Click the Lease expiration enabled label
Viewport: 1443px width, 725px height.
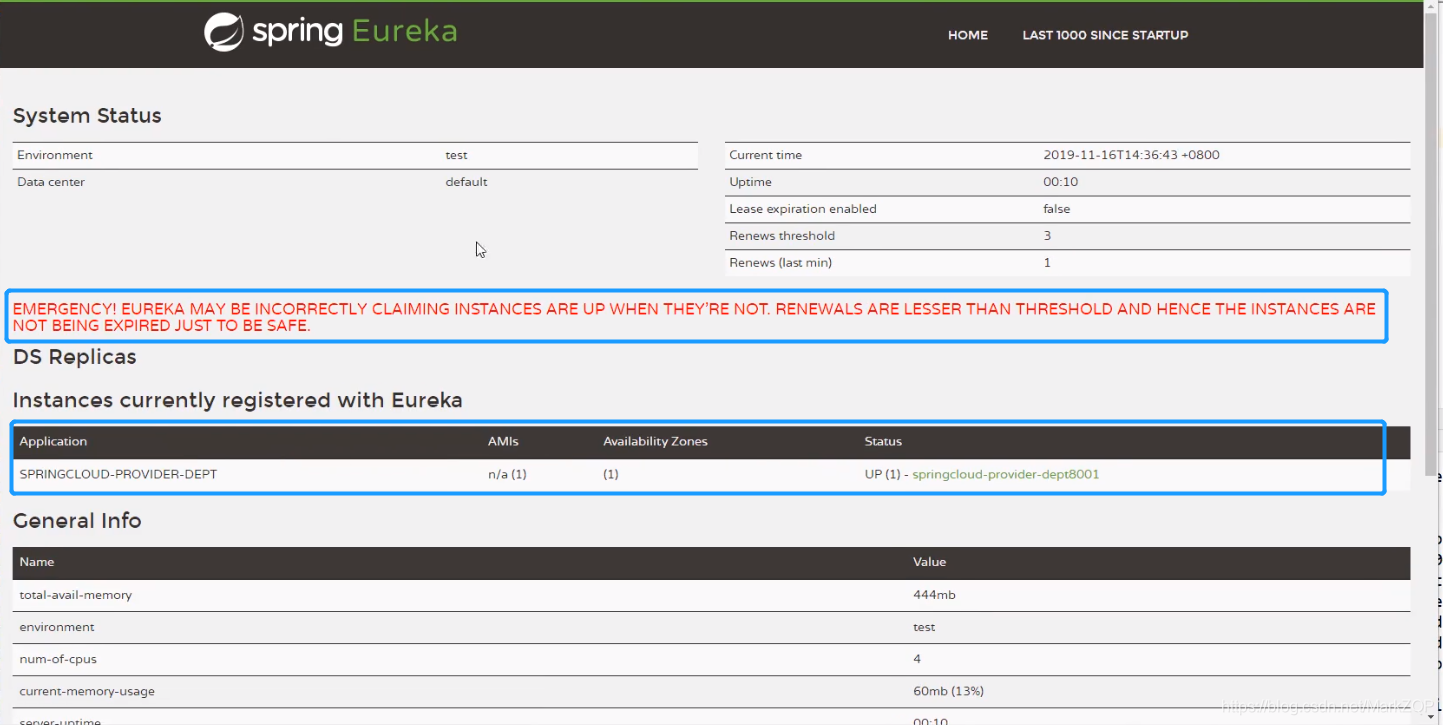pos(802,209)
